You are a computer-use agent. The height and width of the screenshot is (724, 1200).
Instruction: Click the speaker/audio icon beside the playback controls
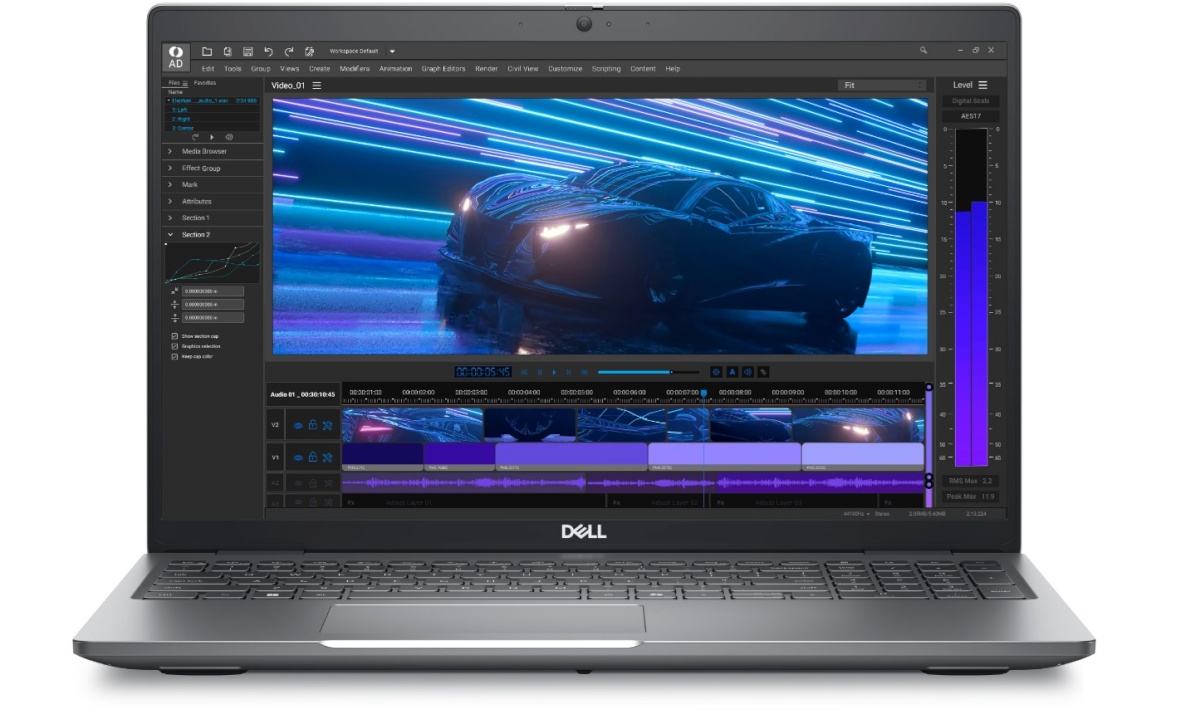click(747, 372)
